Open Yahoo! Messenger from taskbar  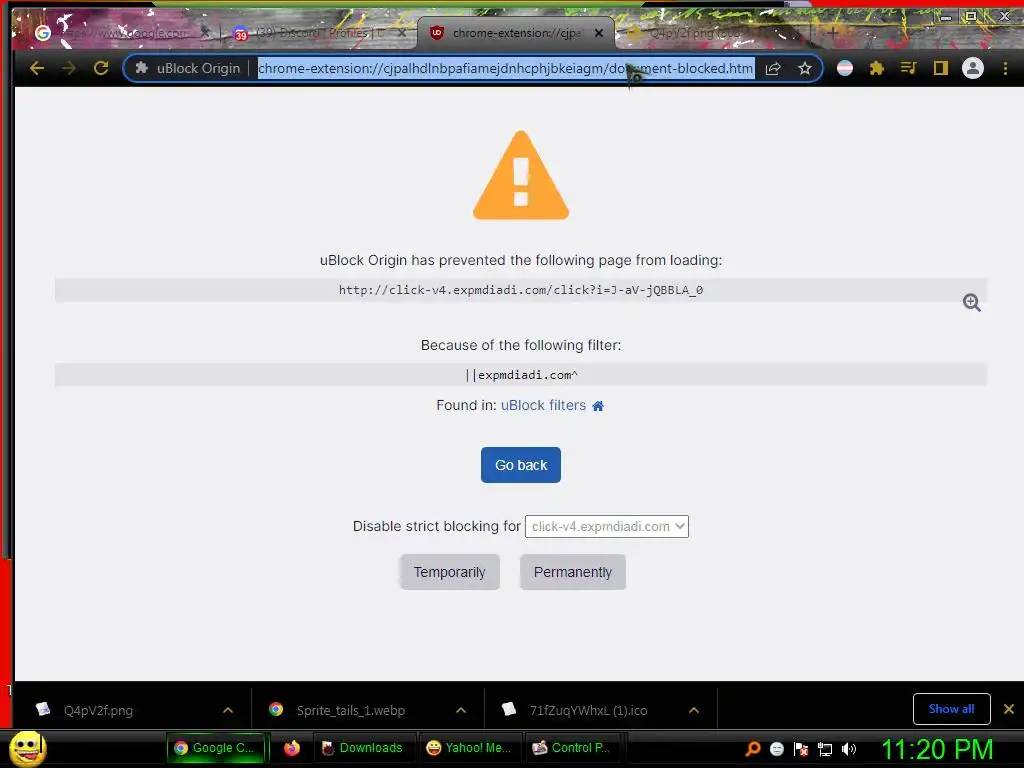coord(469,748)
